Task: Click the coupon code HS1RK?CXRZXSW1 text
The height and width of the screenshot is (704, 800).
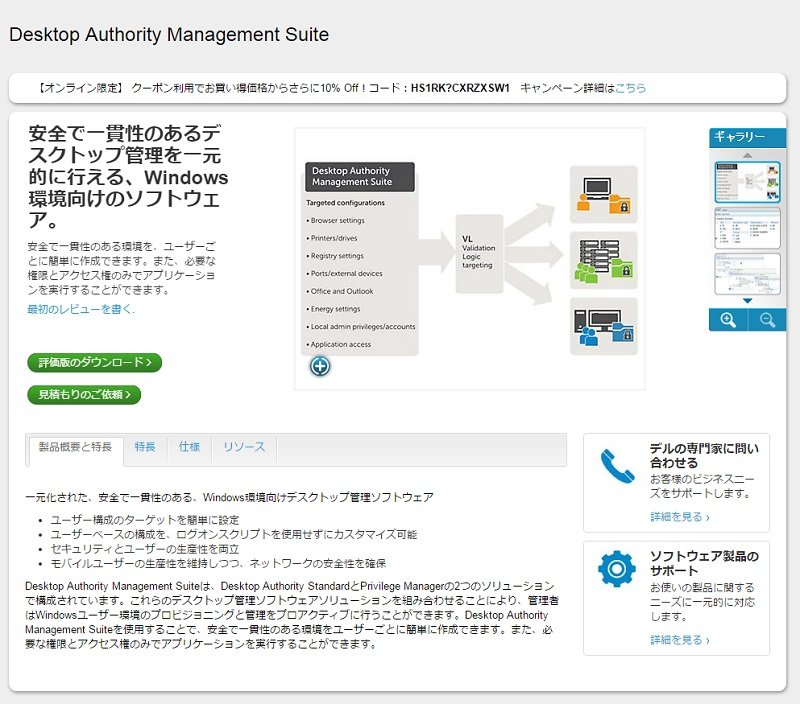Action: 460,88
